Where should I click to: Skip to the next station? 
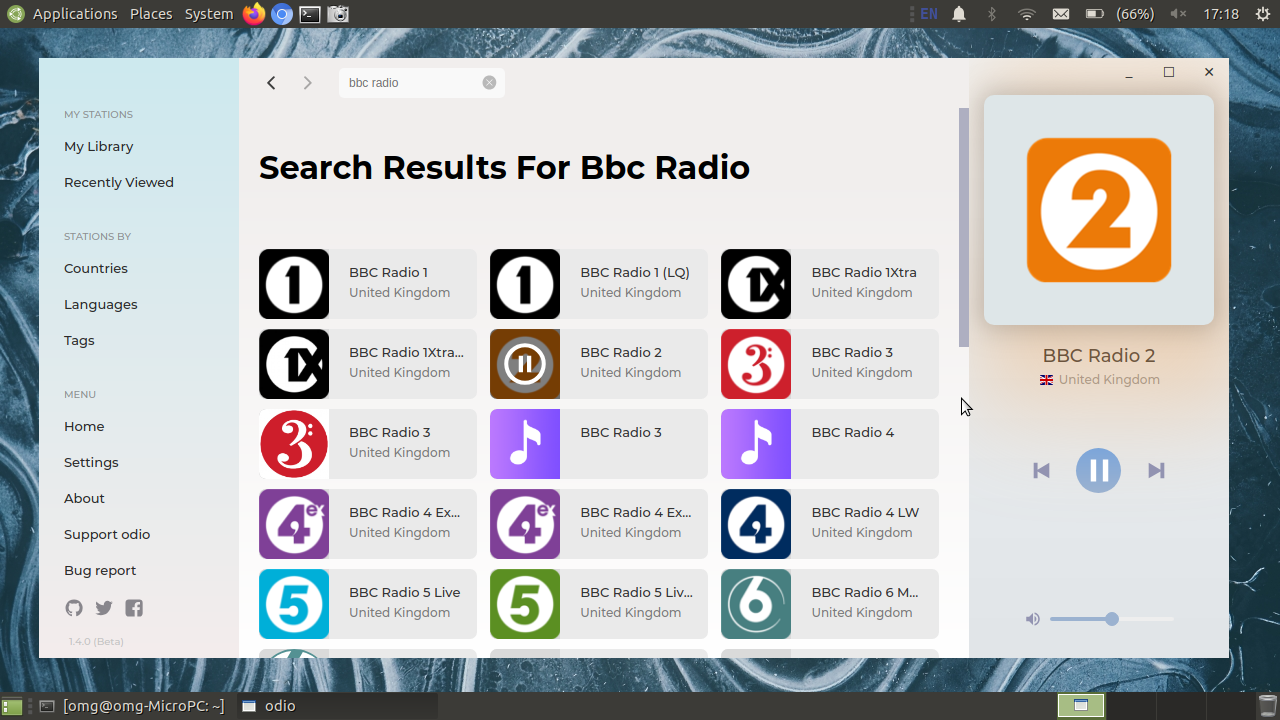click(x=1156, y=470)
